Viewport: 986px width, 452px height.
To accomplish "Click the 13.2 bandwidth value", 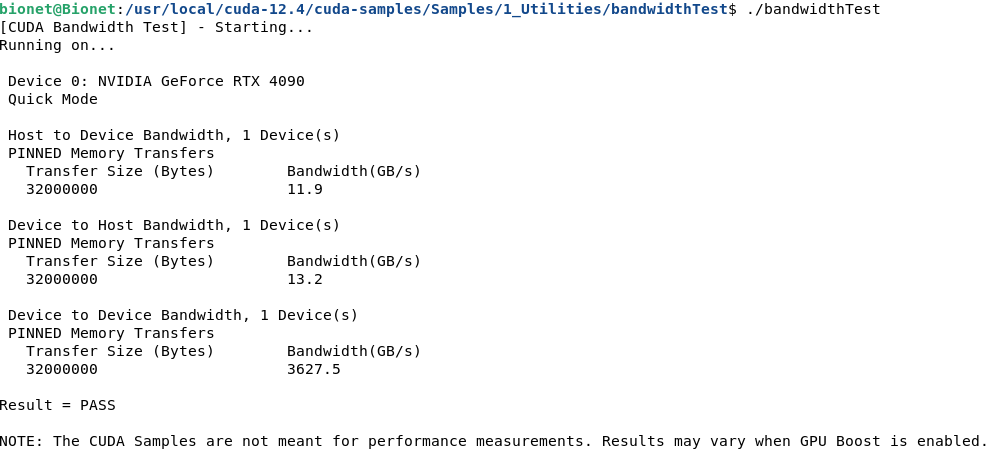I will [305, 279].
